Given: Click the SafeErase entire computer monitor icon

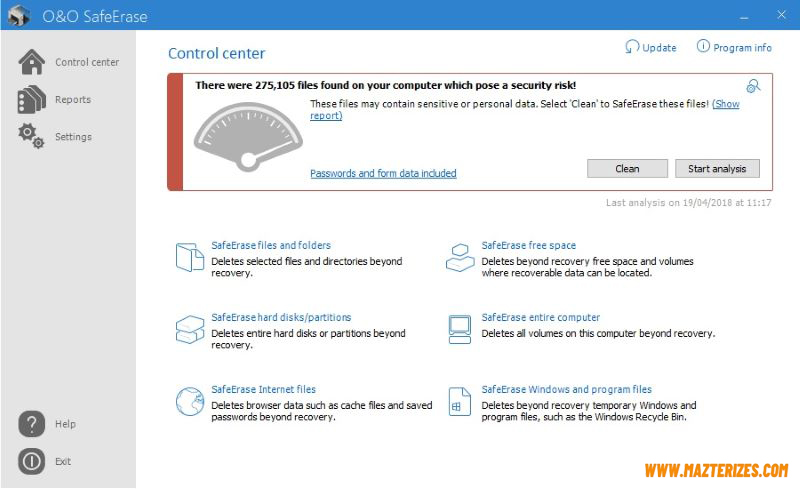Looking at the screenshot, I should coord(460,330).
